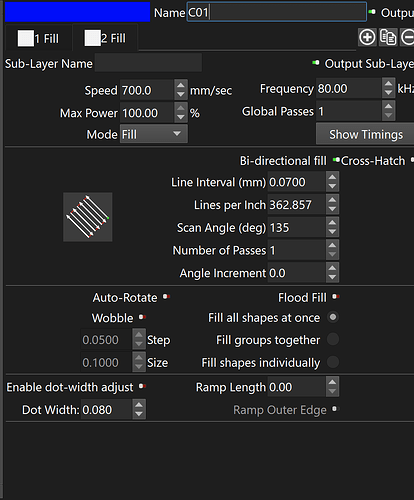Open the Mode dropdown set to Fill
The width and height of the screenshot is (414, 500).
(x=154, y=134)
